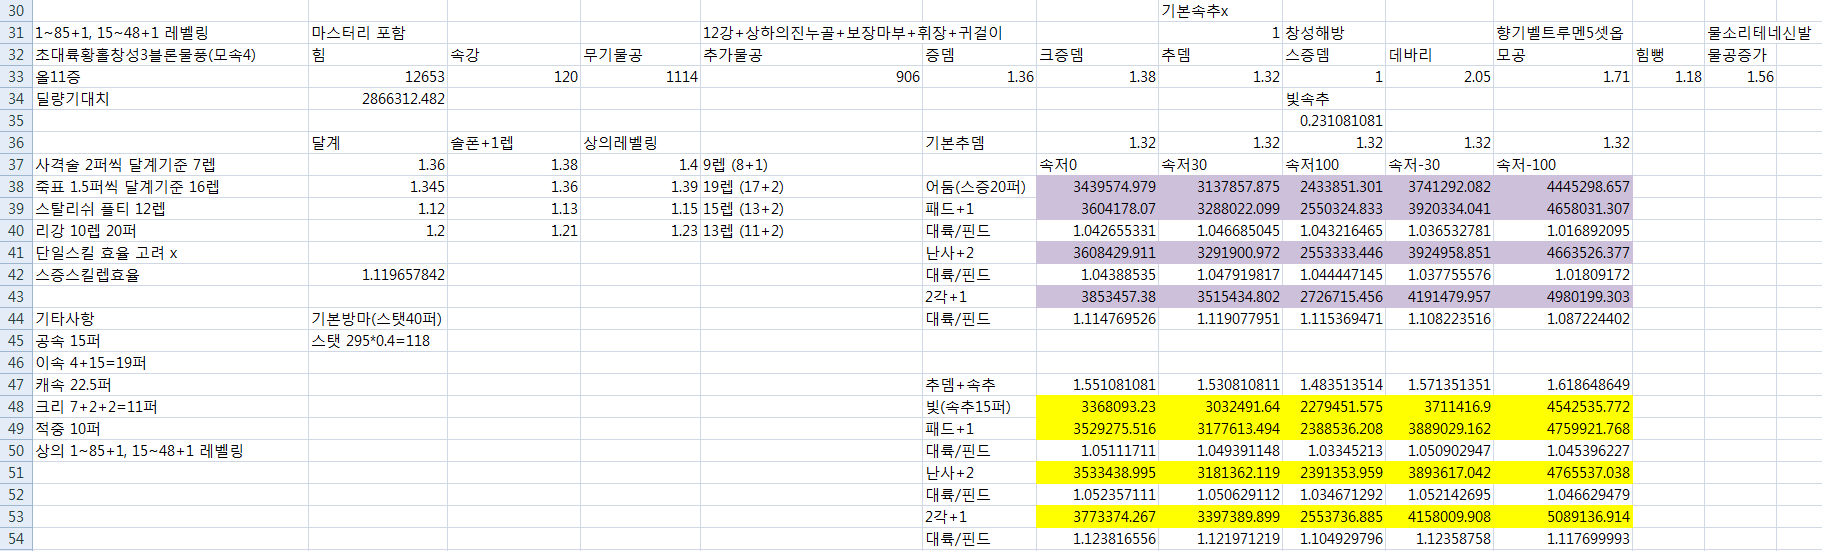Select the row 42 header
This screenshot has height=551, width=1822.
16,275
